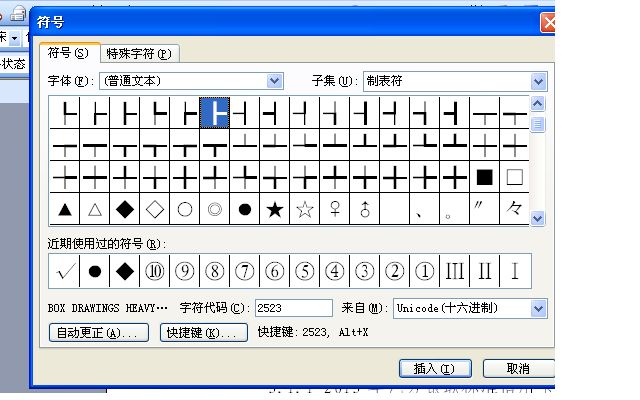This screenshot has width=640, height=400.
Task: Click the 快捷键(K) button
Action: coord(203,333)
